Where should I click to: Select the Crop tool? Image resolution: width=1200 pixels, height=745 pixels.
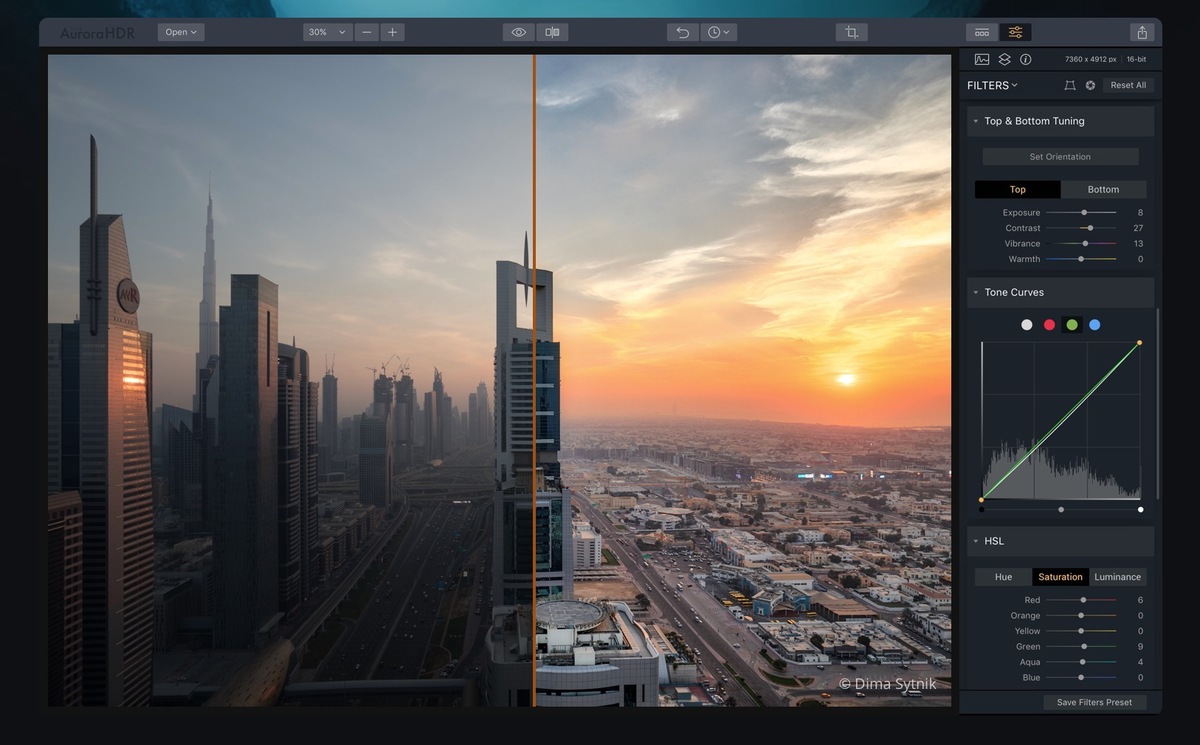(852, 32)
